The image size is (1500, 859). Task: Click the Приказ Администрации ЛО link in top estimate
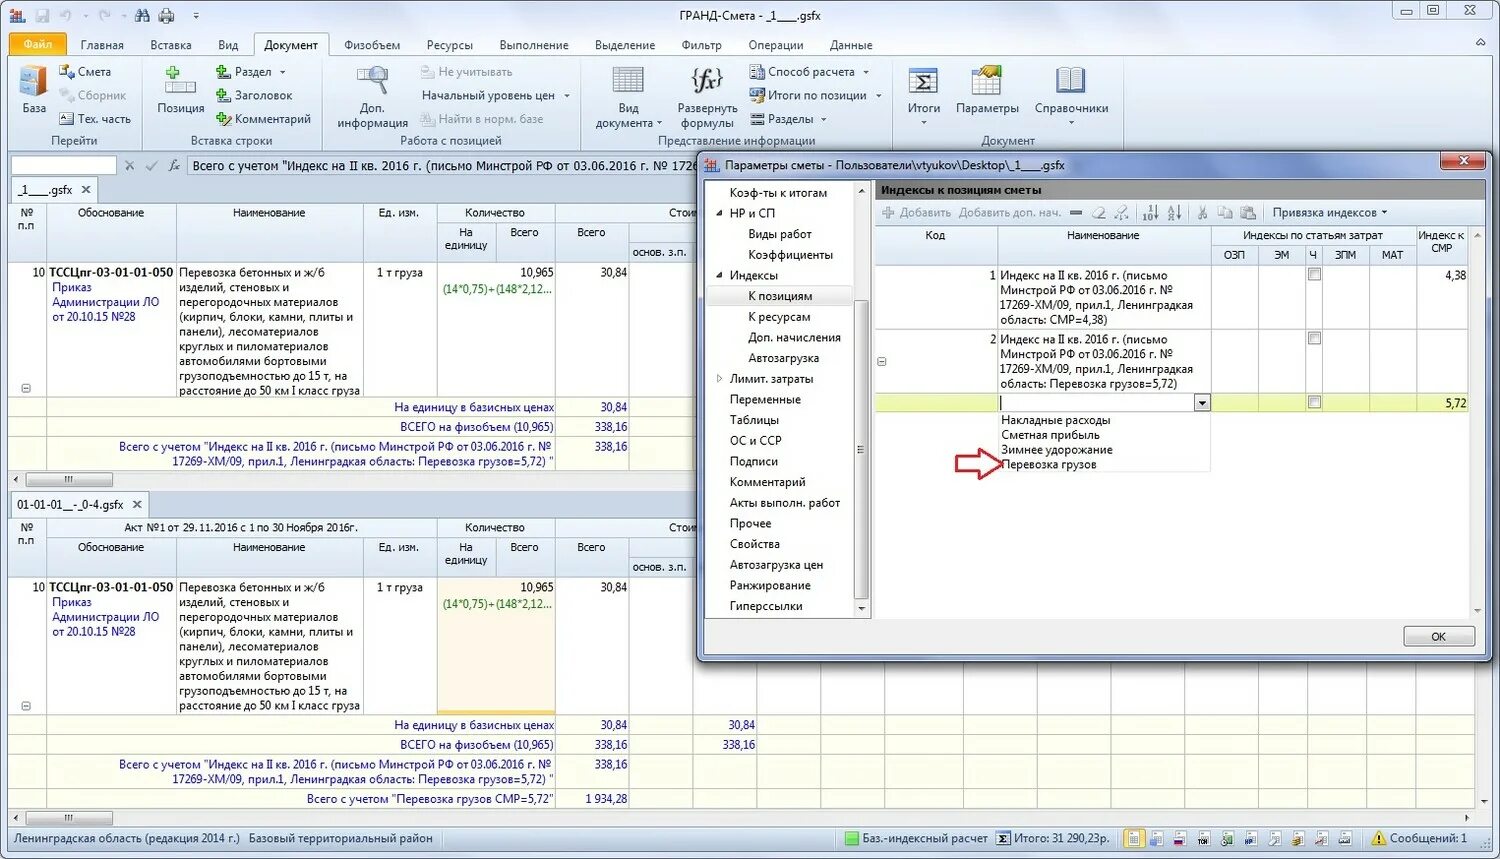pos(105,302)
